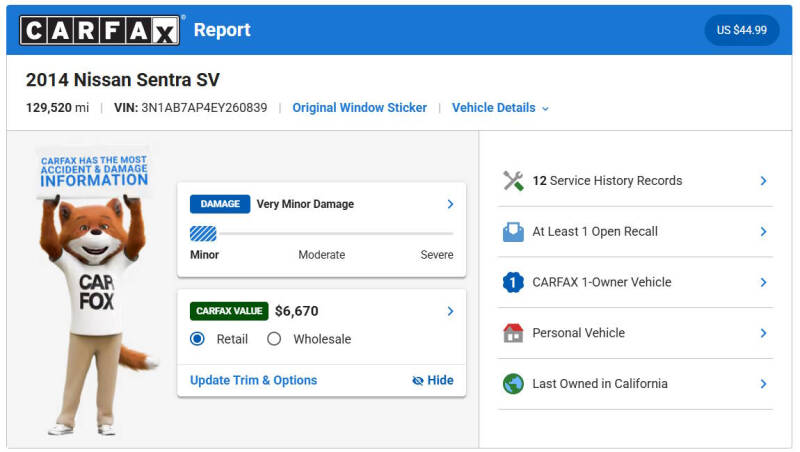
Task: Open the 12 Service History Records row
Action: [x=635, y=181]
